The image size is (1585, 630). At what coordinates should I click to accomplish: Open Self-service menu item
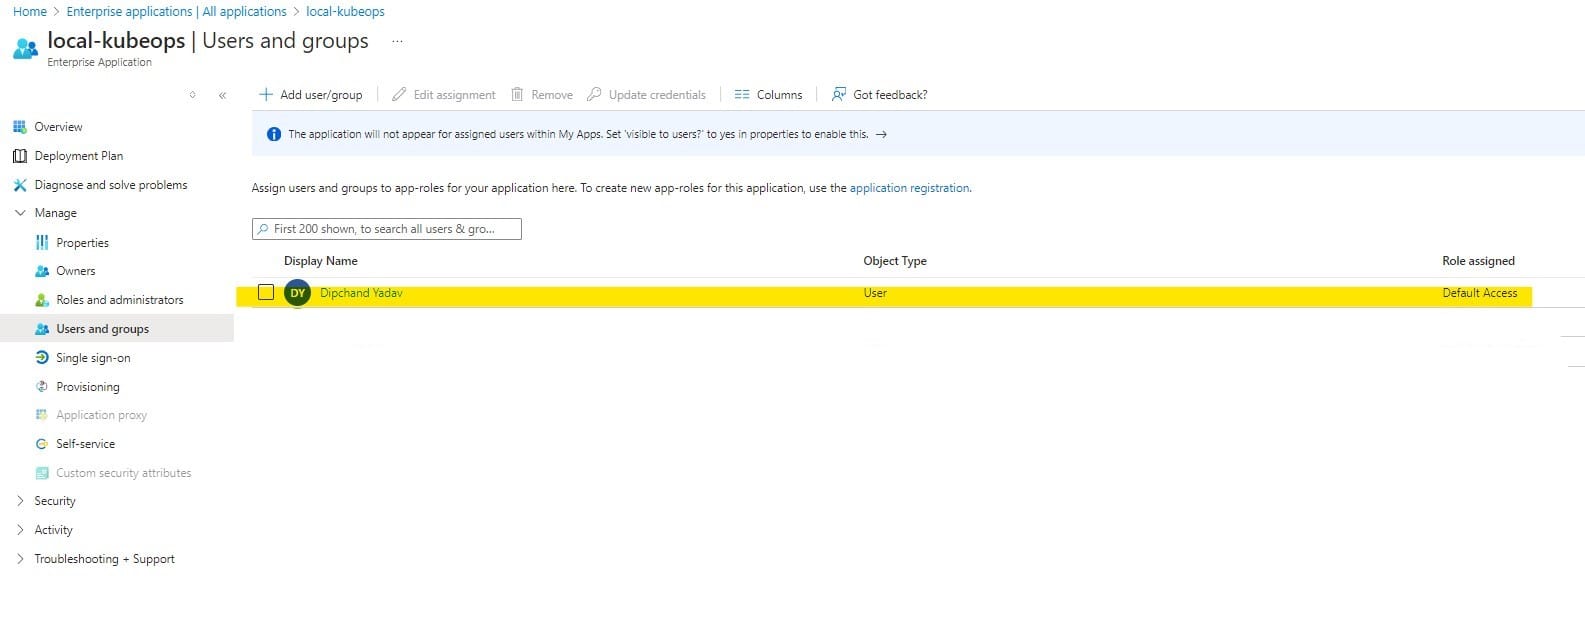point(85,444)
